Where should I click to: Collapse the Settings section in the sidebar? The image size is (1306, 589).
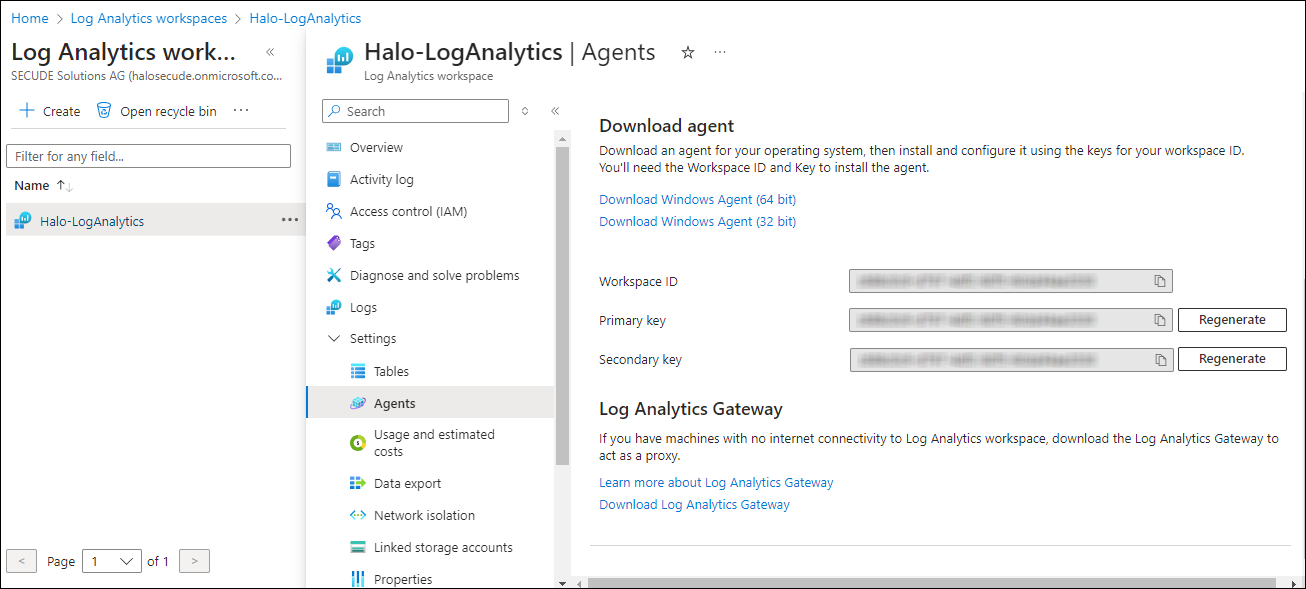click(x=334, y=338)
